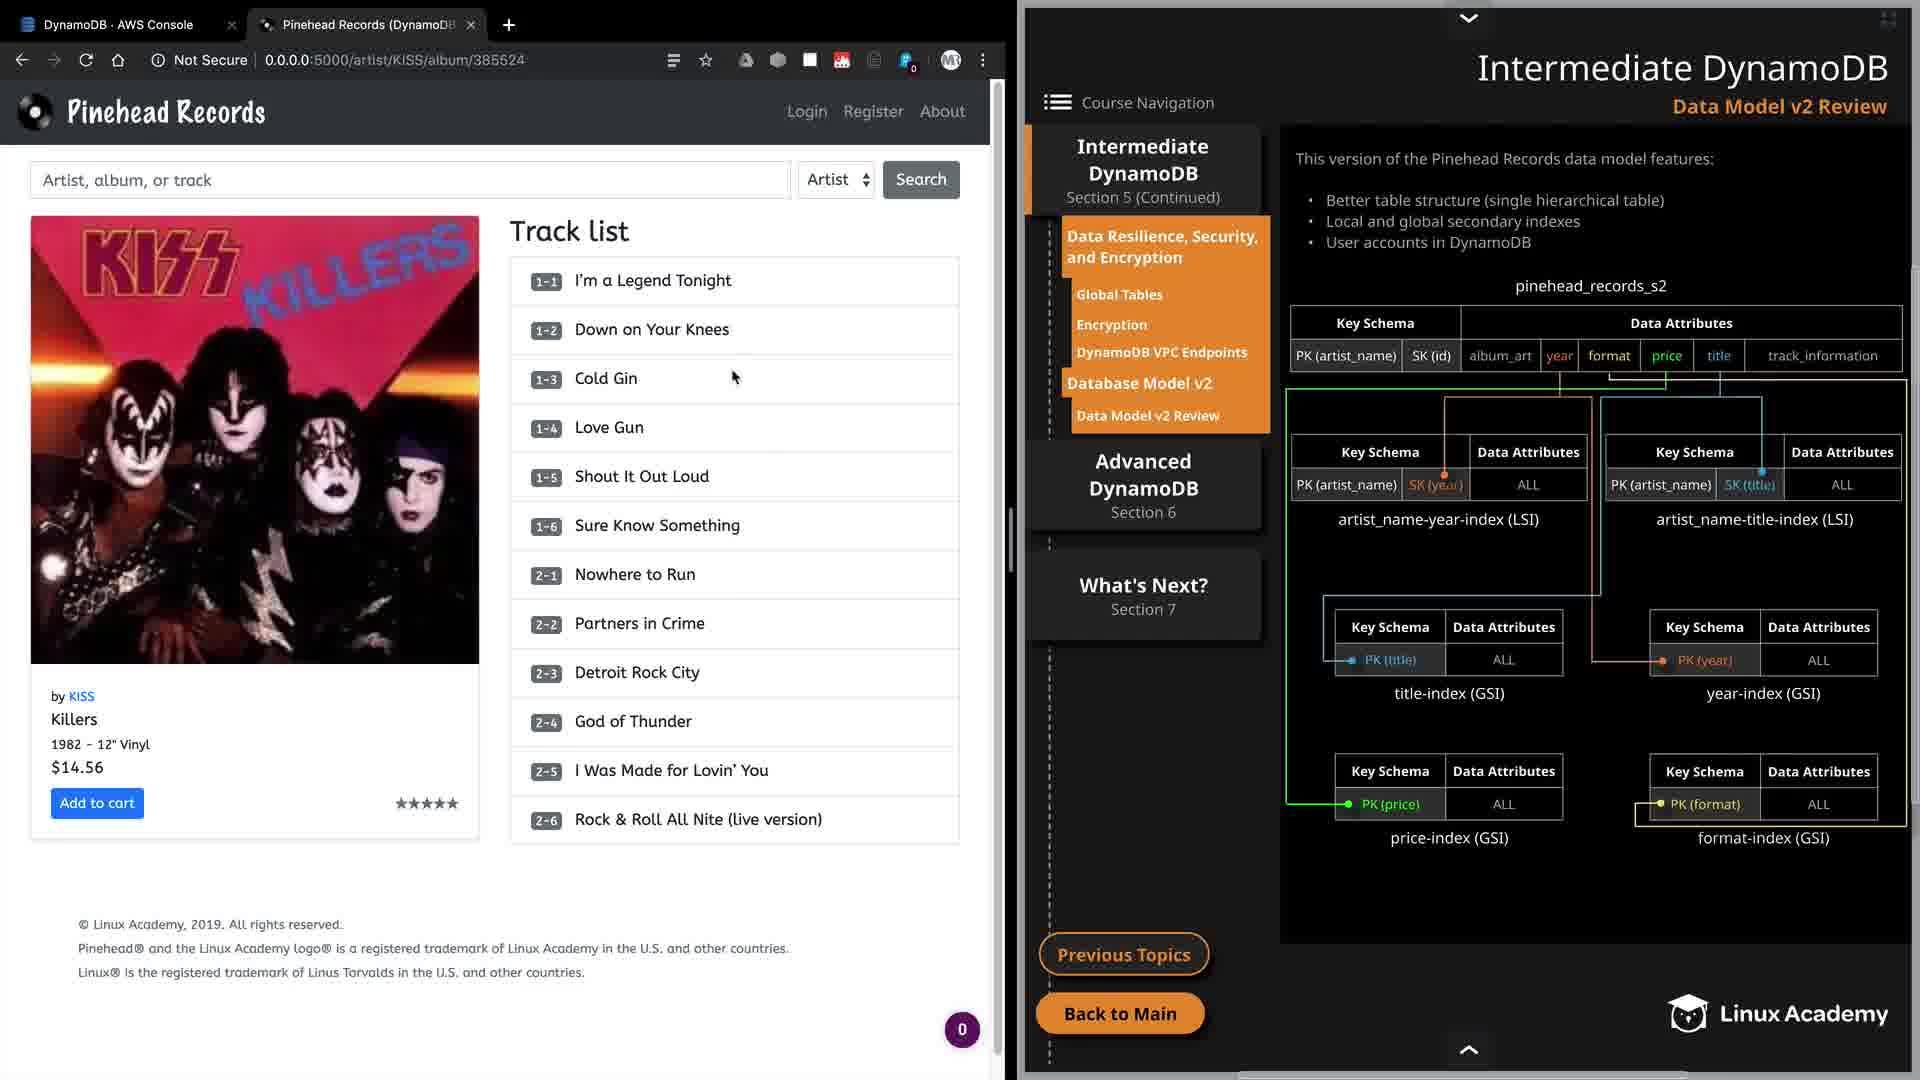Open the KISS artist link
The image size is (1920, 1080).
click(81, 696)
